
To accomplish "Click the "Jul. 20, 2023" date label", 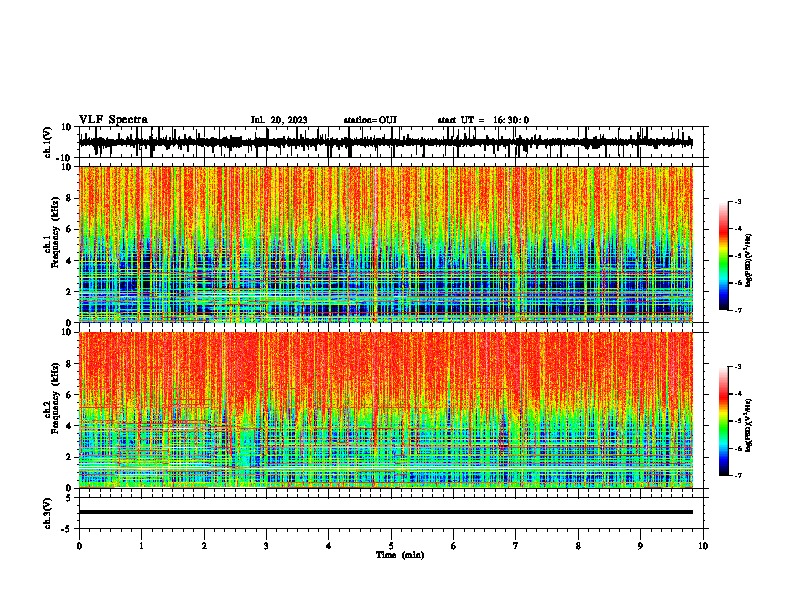I will (x=279, y=120).
